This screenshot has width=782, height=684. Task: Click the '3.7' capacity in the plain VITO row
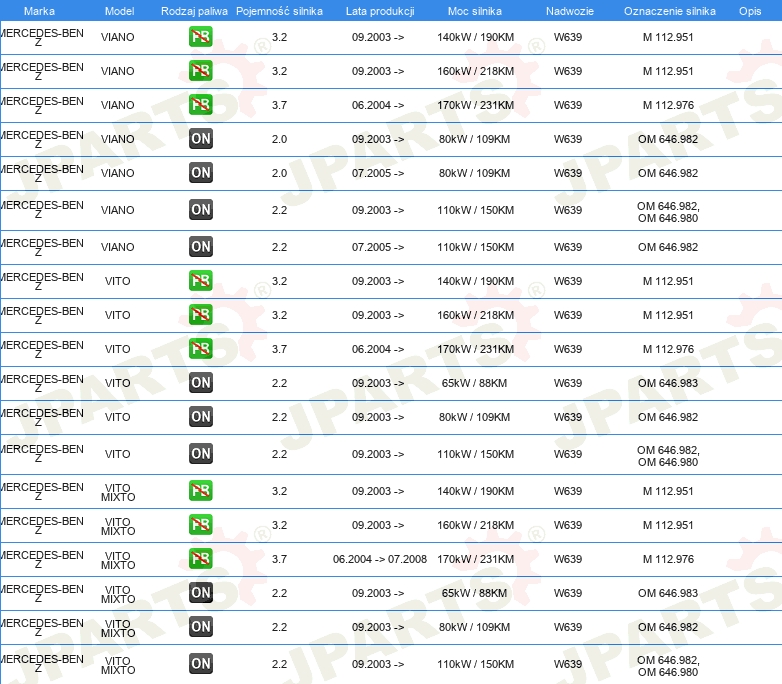(279, 349)
